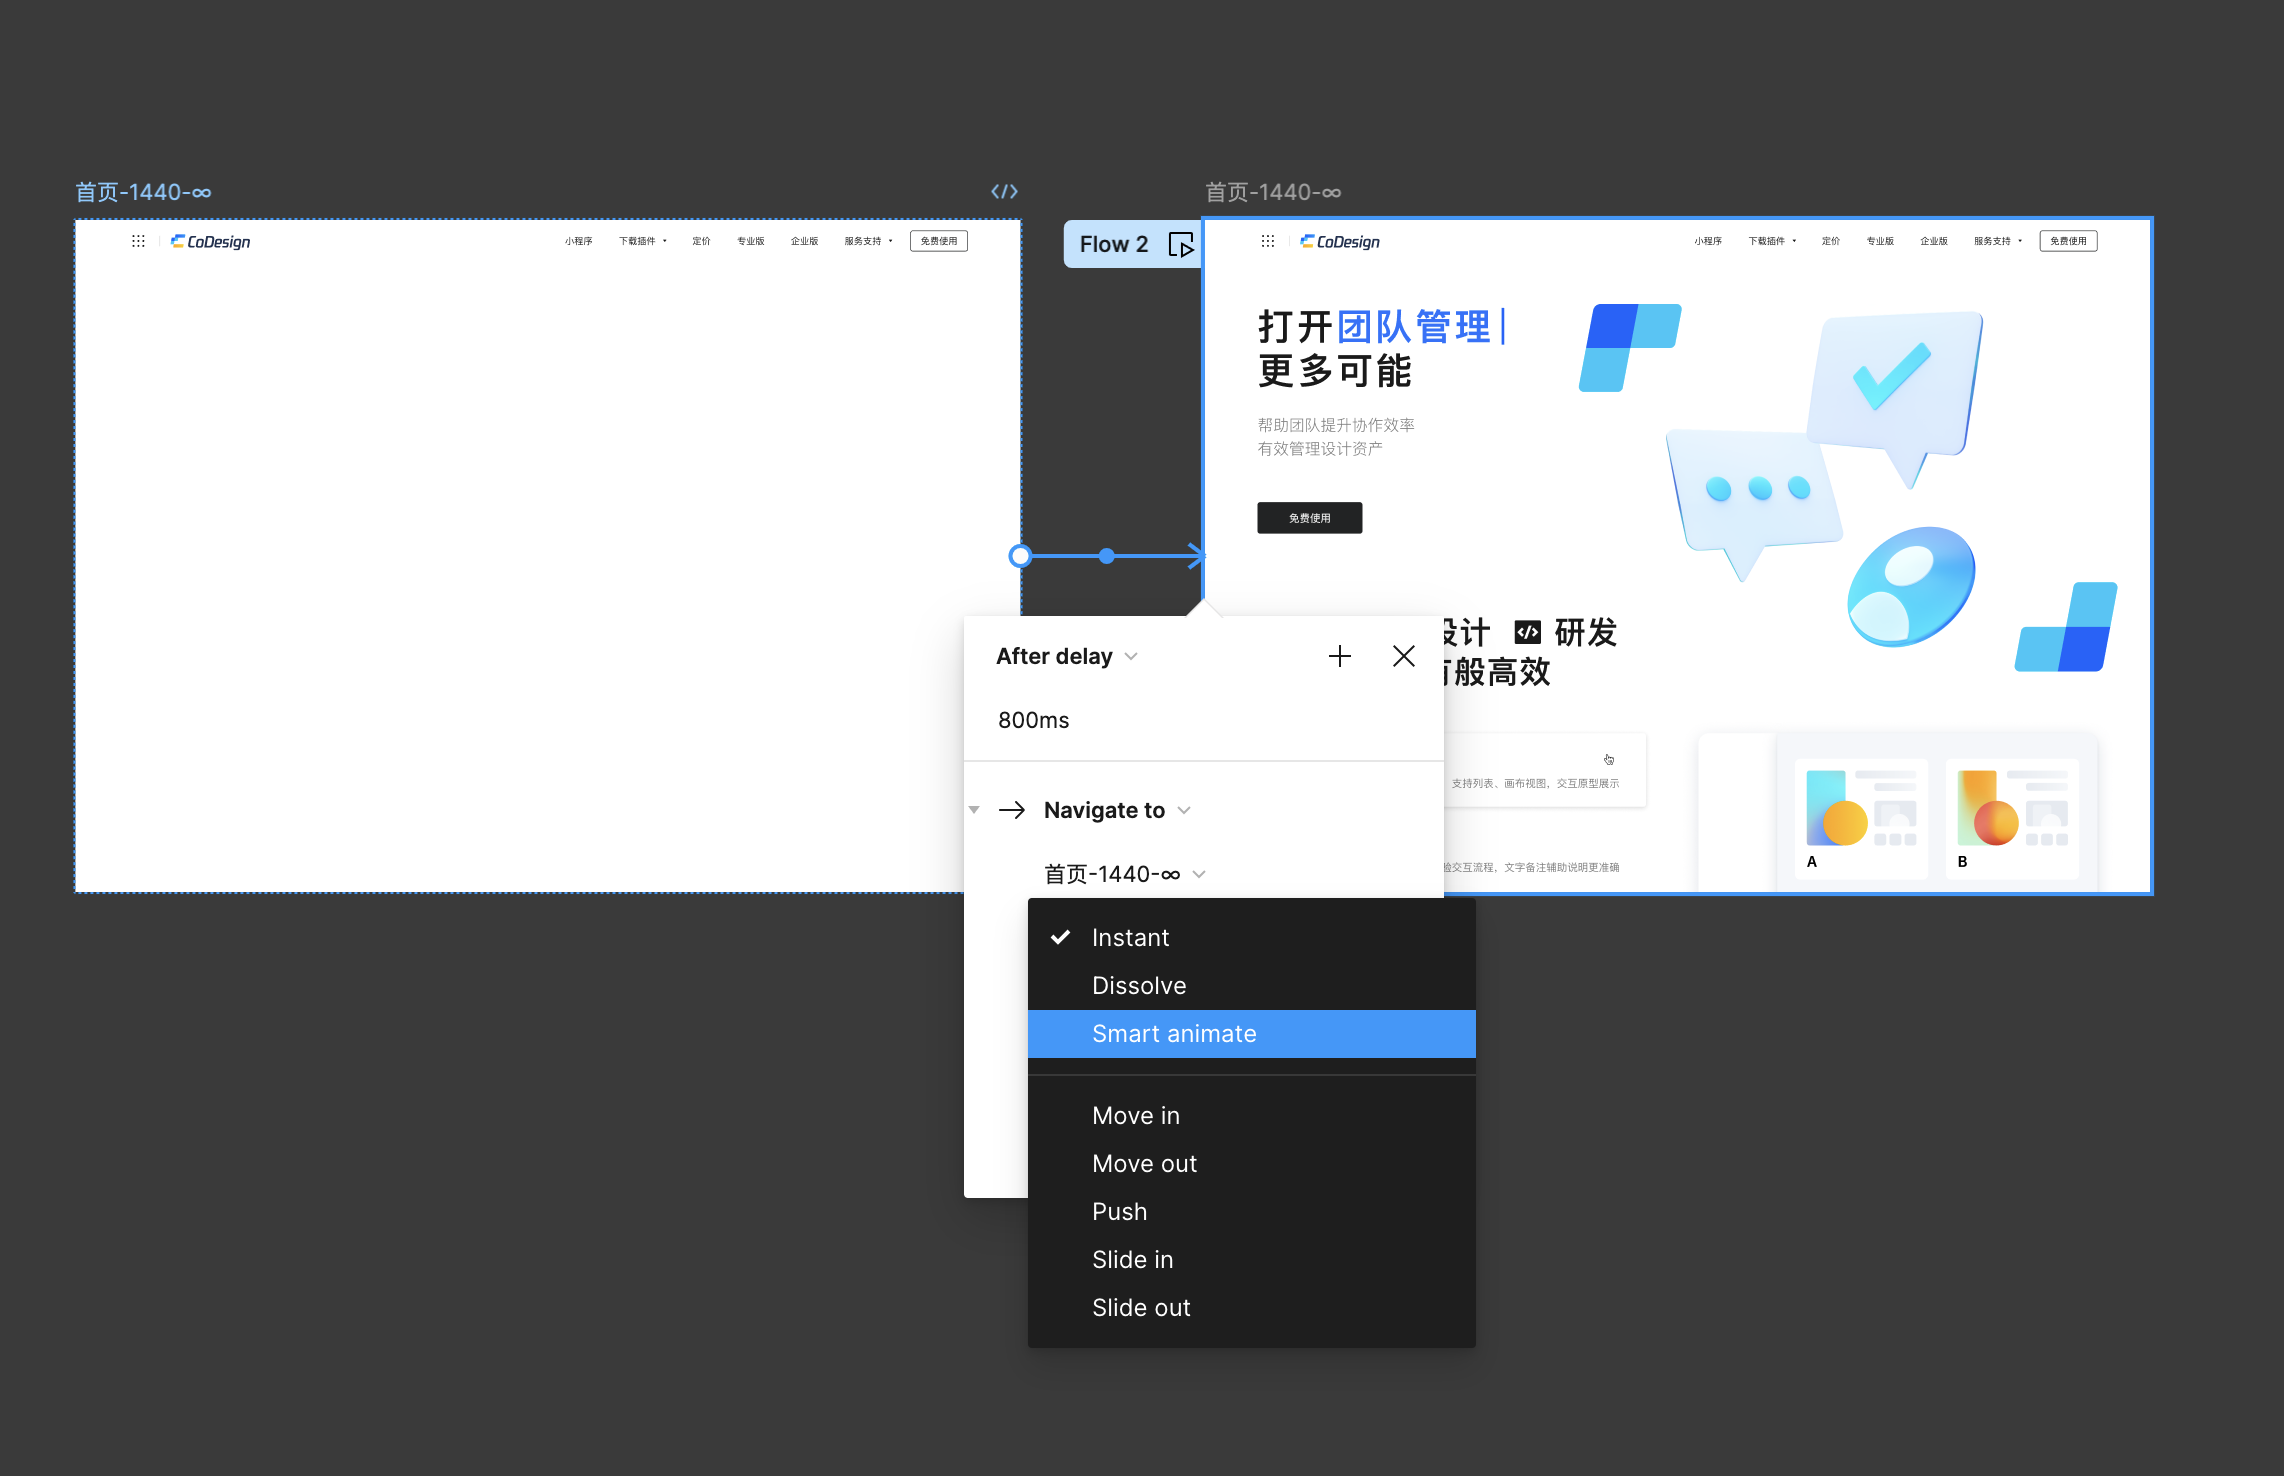
Task: Click the midpoint dot on connection line
Action: click(x=1106, y=556)
